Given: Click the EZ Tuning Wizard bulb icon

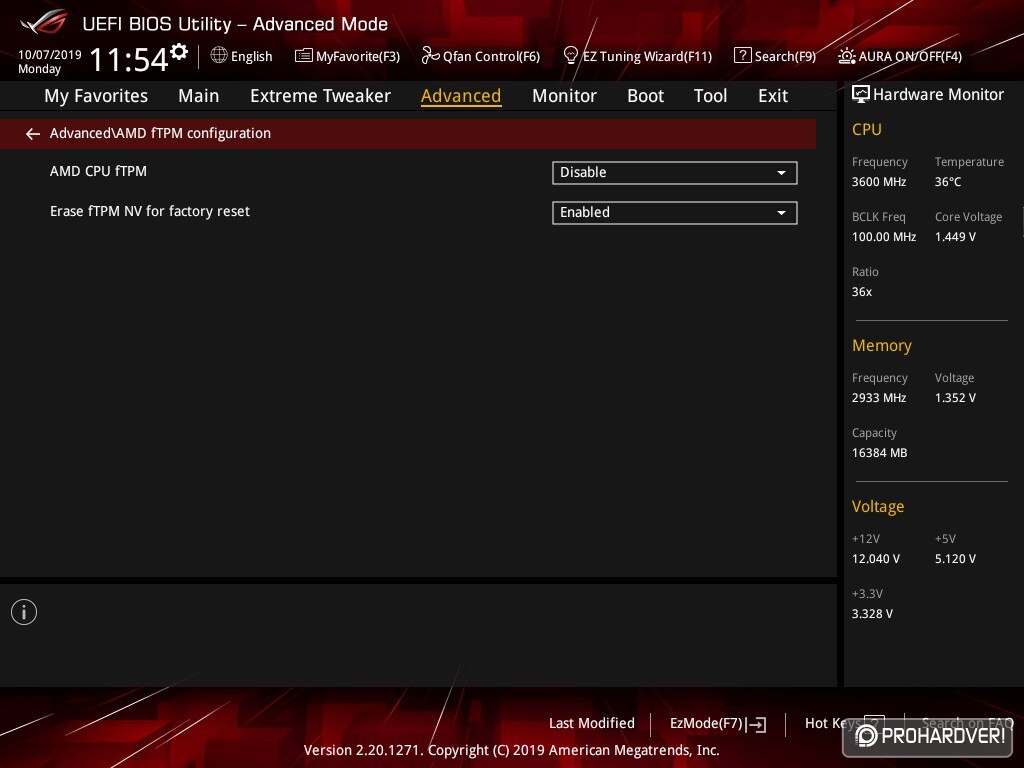Looking at the screenshot, I should 571,56.
